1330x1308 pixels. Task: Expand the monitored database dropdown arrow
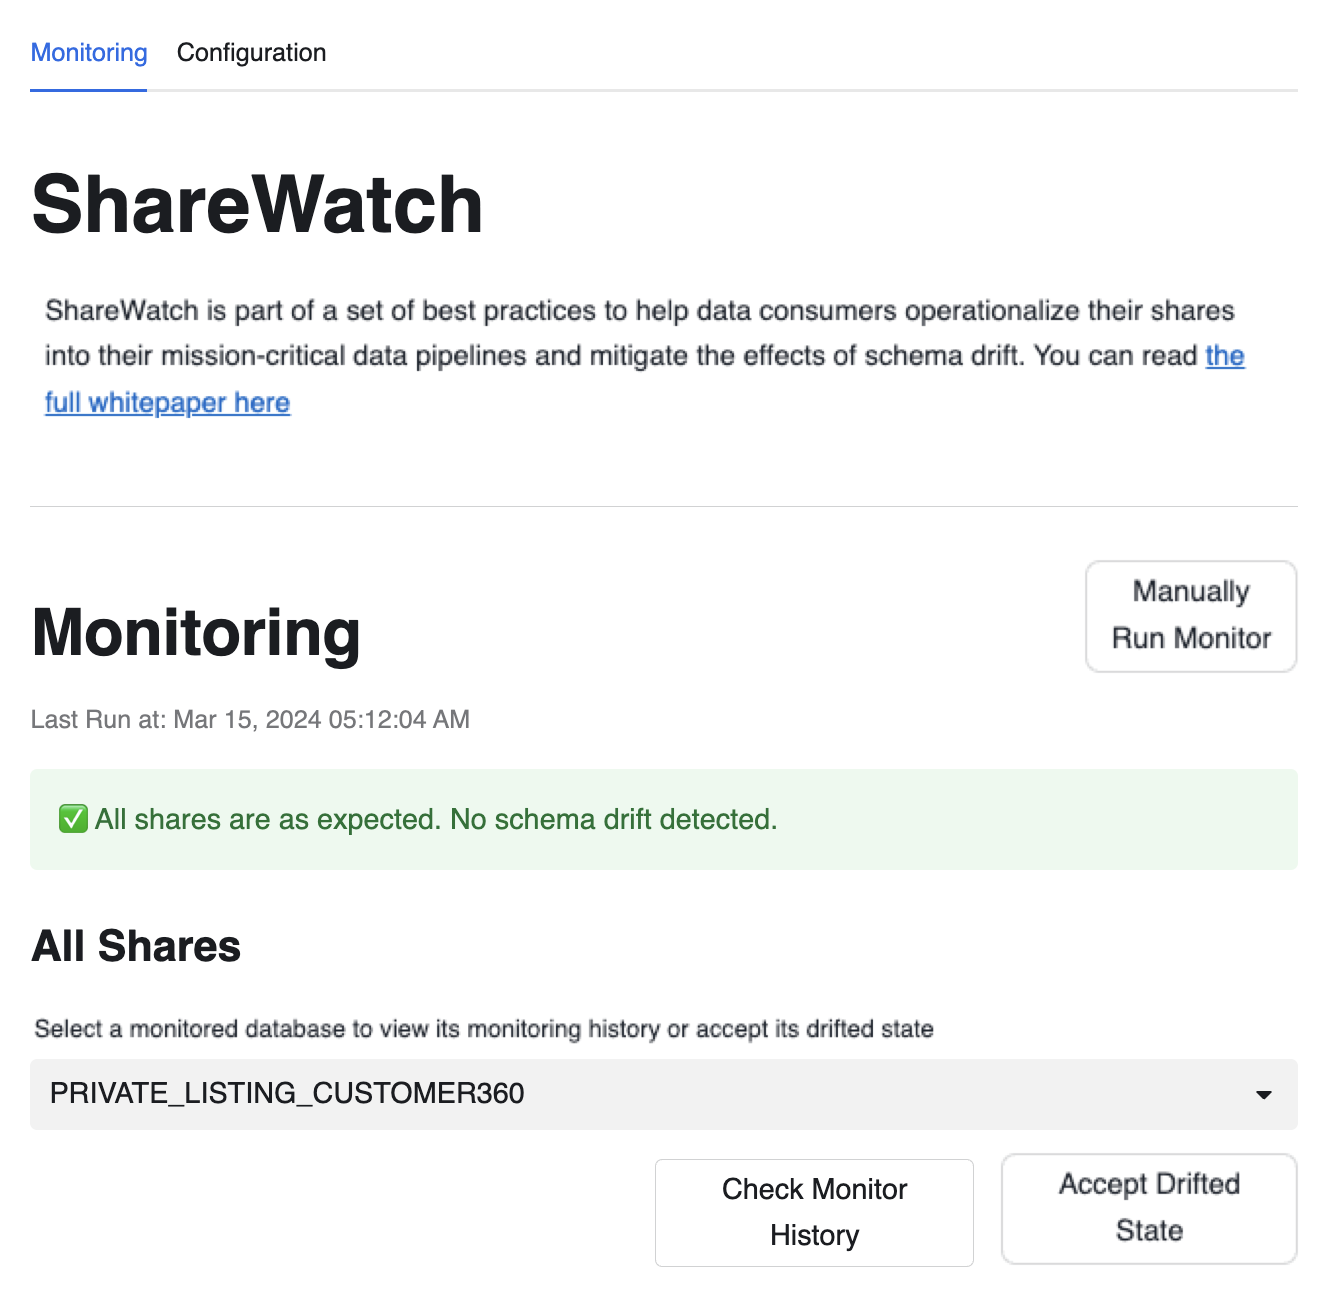tap(1263, 1095)
